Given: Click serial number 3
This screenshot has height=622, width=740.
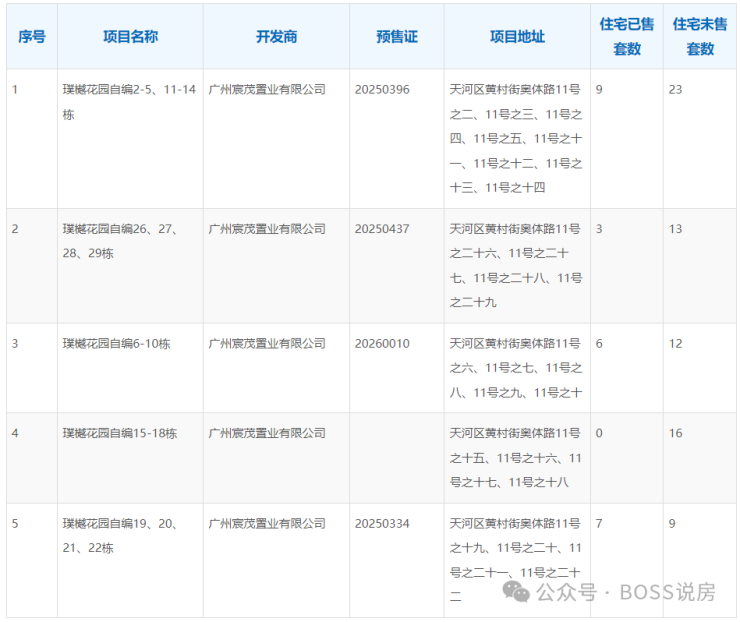Looking at the screenshot, I should point(15,344).
